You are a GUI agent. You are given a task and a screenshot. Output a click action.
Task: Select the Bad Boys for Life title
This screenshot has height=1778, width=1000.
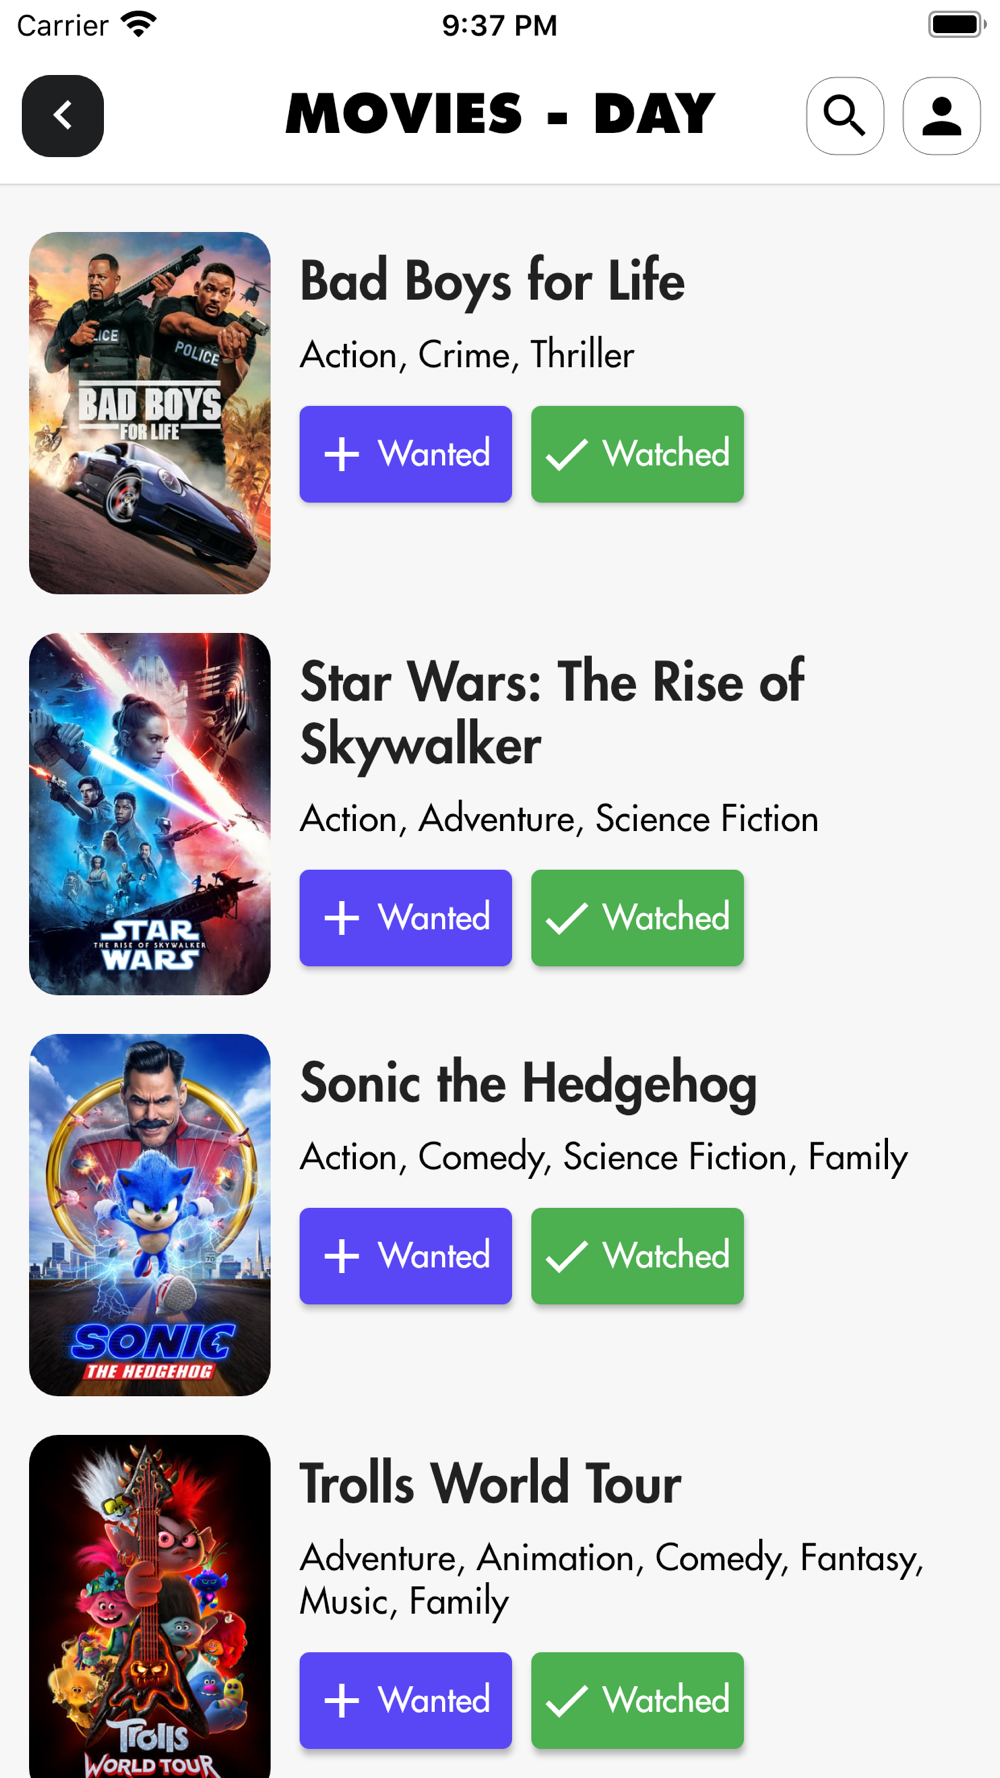pyautogui.click(x=492, y=281)
